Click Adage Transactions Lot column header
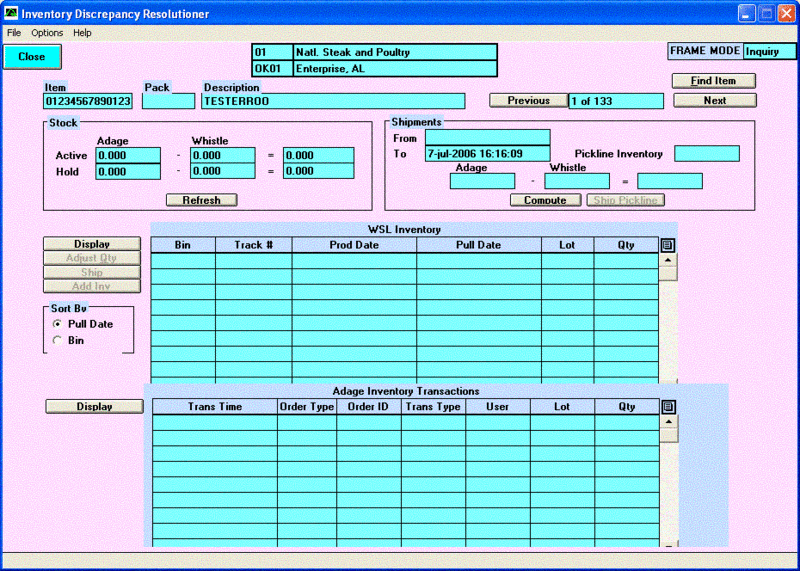 pos(562,407)
